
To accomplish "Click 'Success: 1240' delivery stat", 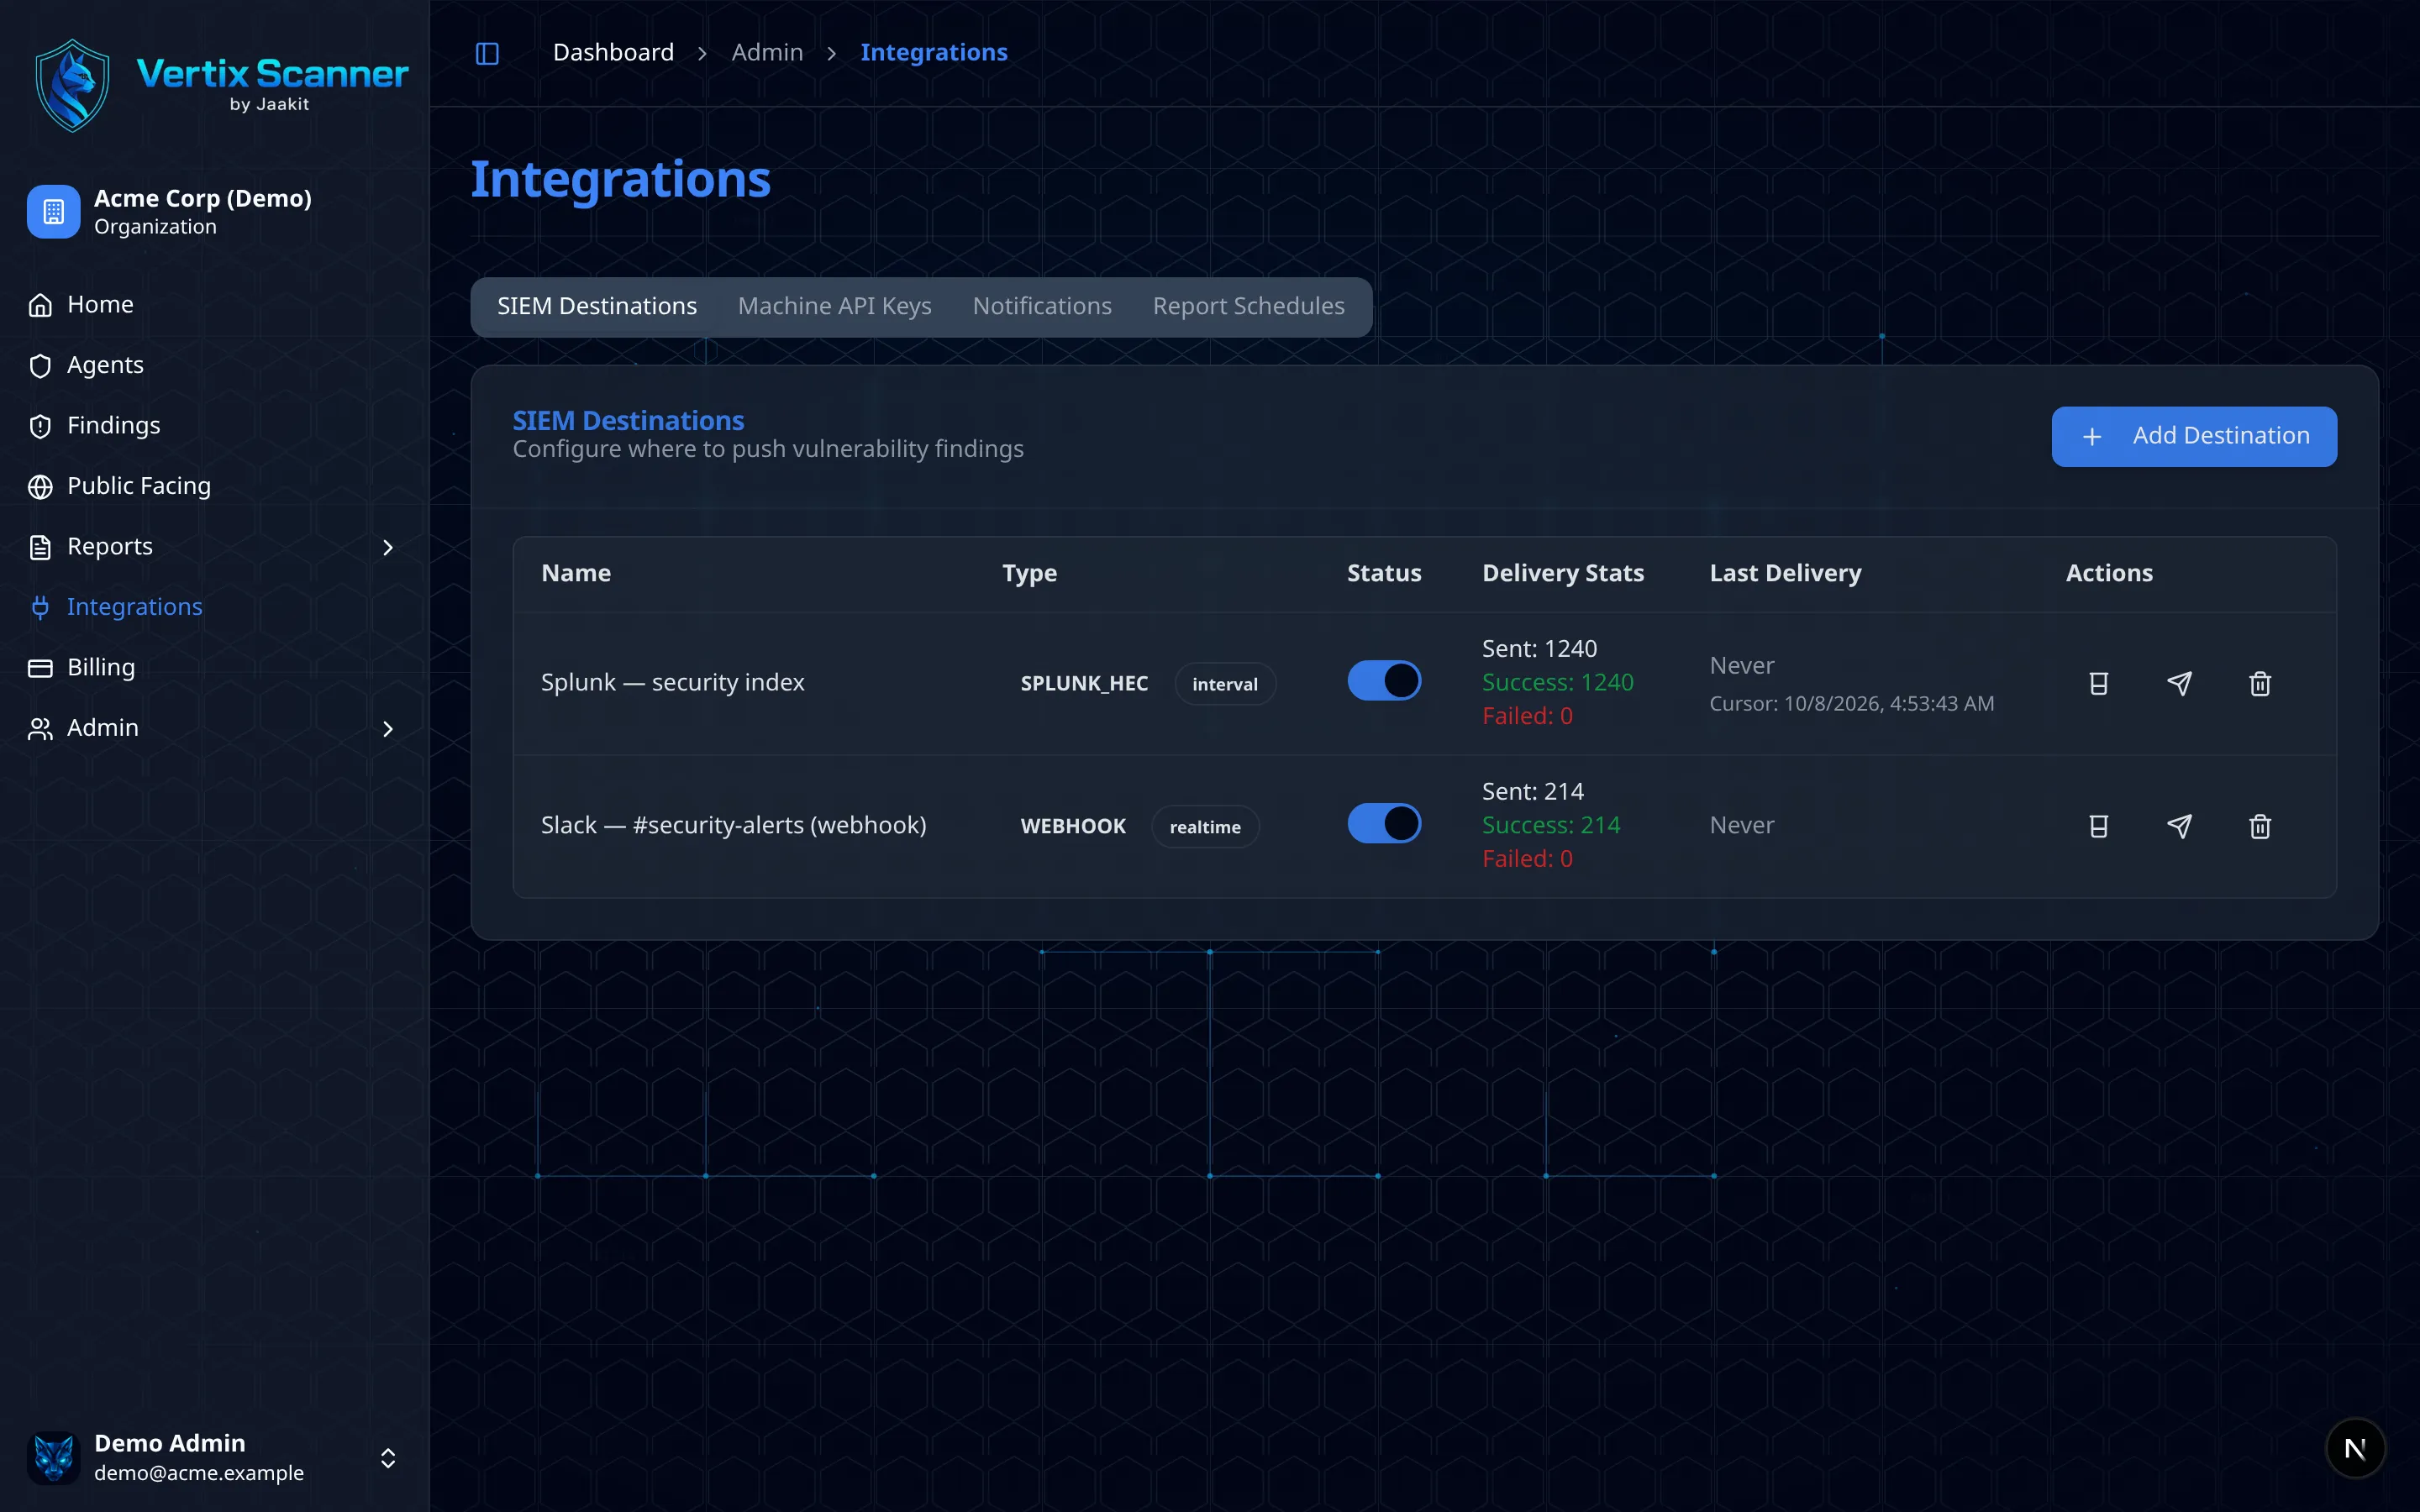I will pyautogui.click(x=1557, y=683).
